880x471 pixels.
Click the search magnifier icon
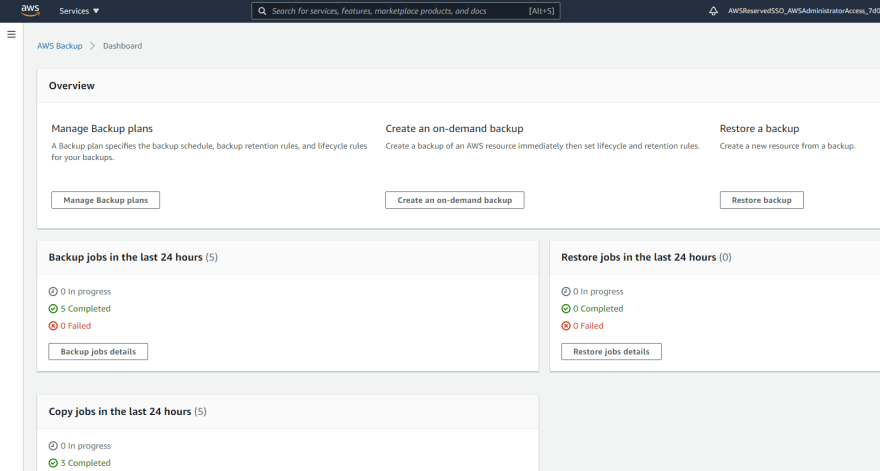262,11
